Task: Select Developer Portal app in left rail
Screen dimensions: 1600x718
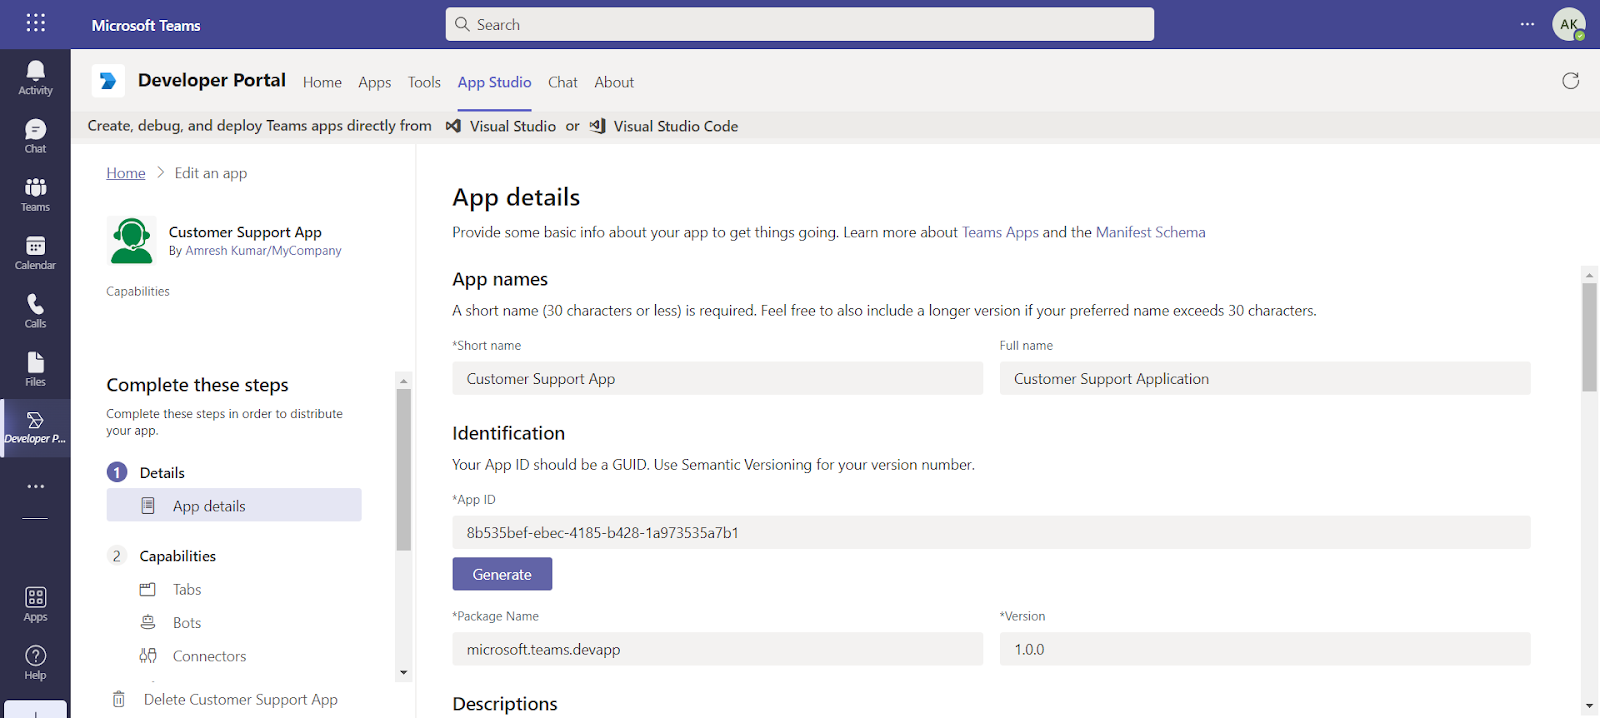Action: (x=35, y=428)
